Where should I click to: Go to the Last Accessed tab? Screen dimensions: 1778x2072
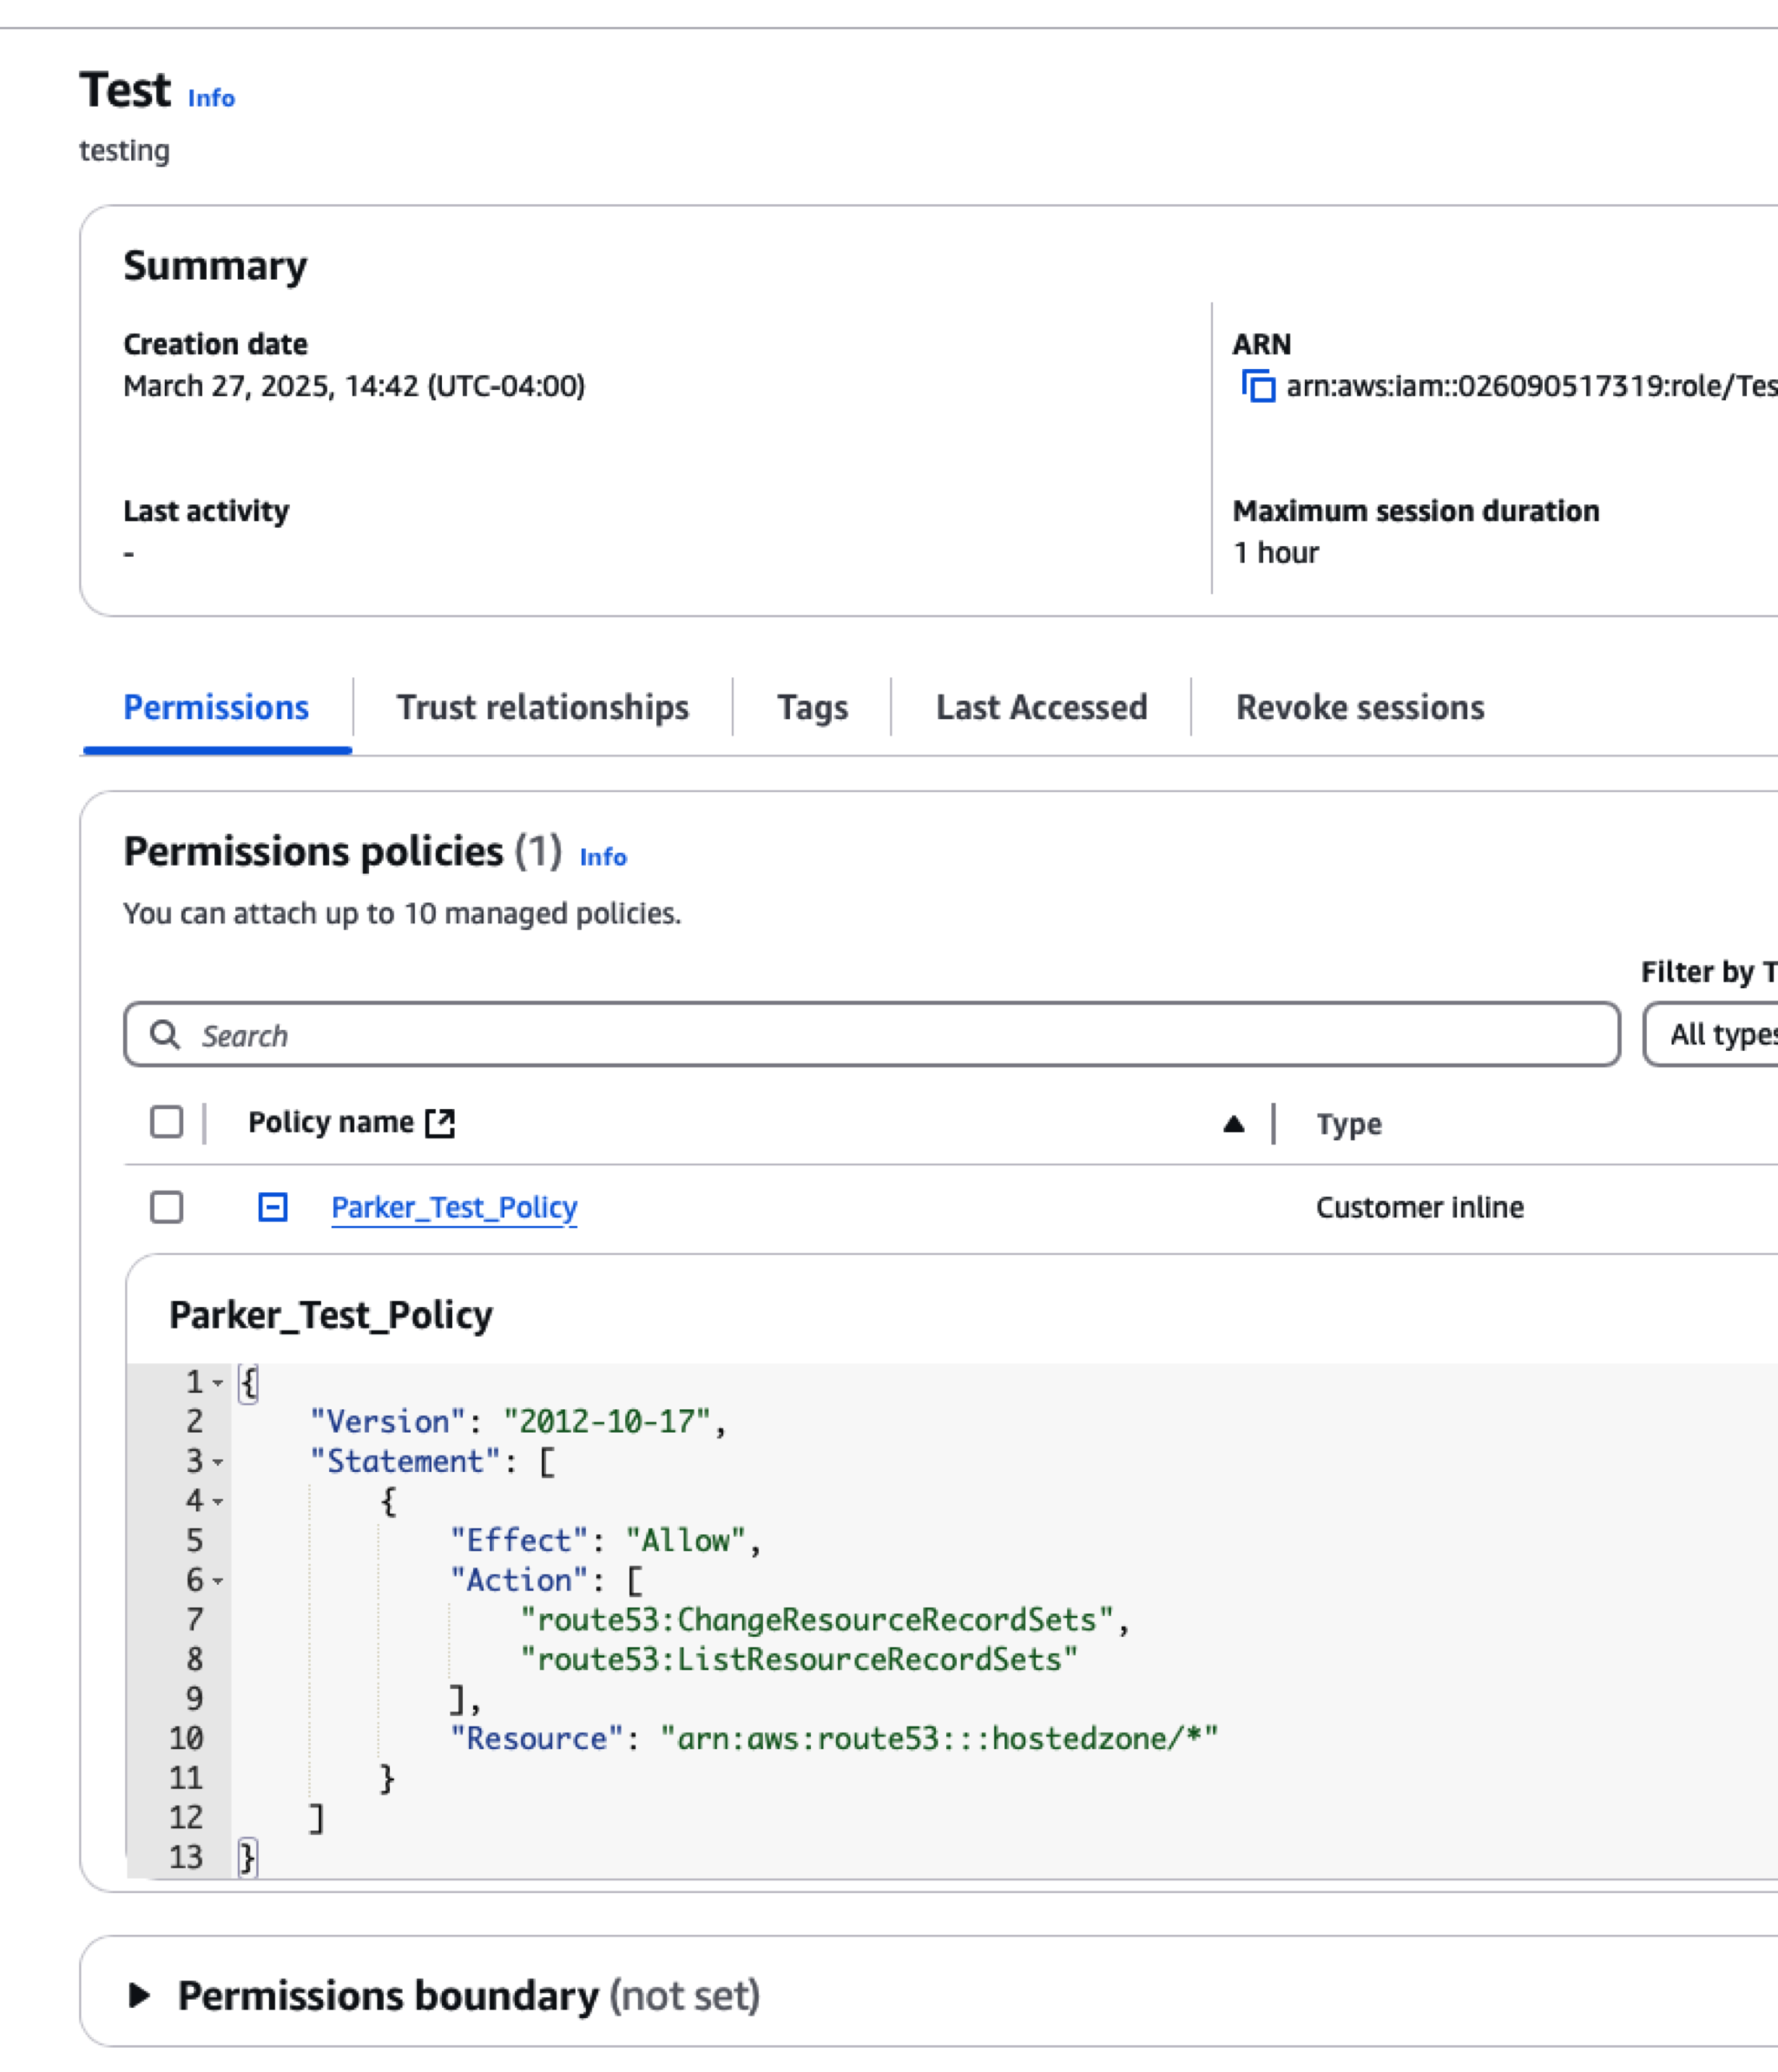pyautogui.click(x=1041, y=707)
